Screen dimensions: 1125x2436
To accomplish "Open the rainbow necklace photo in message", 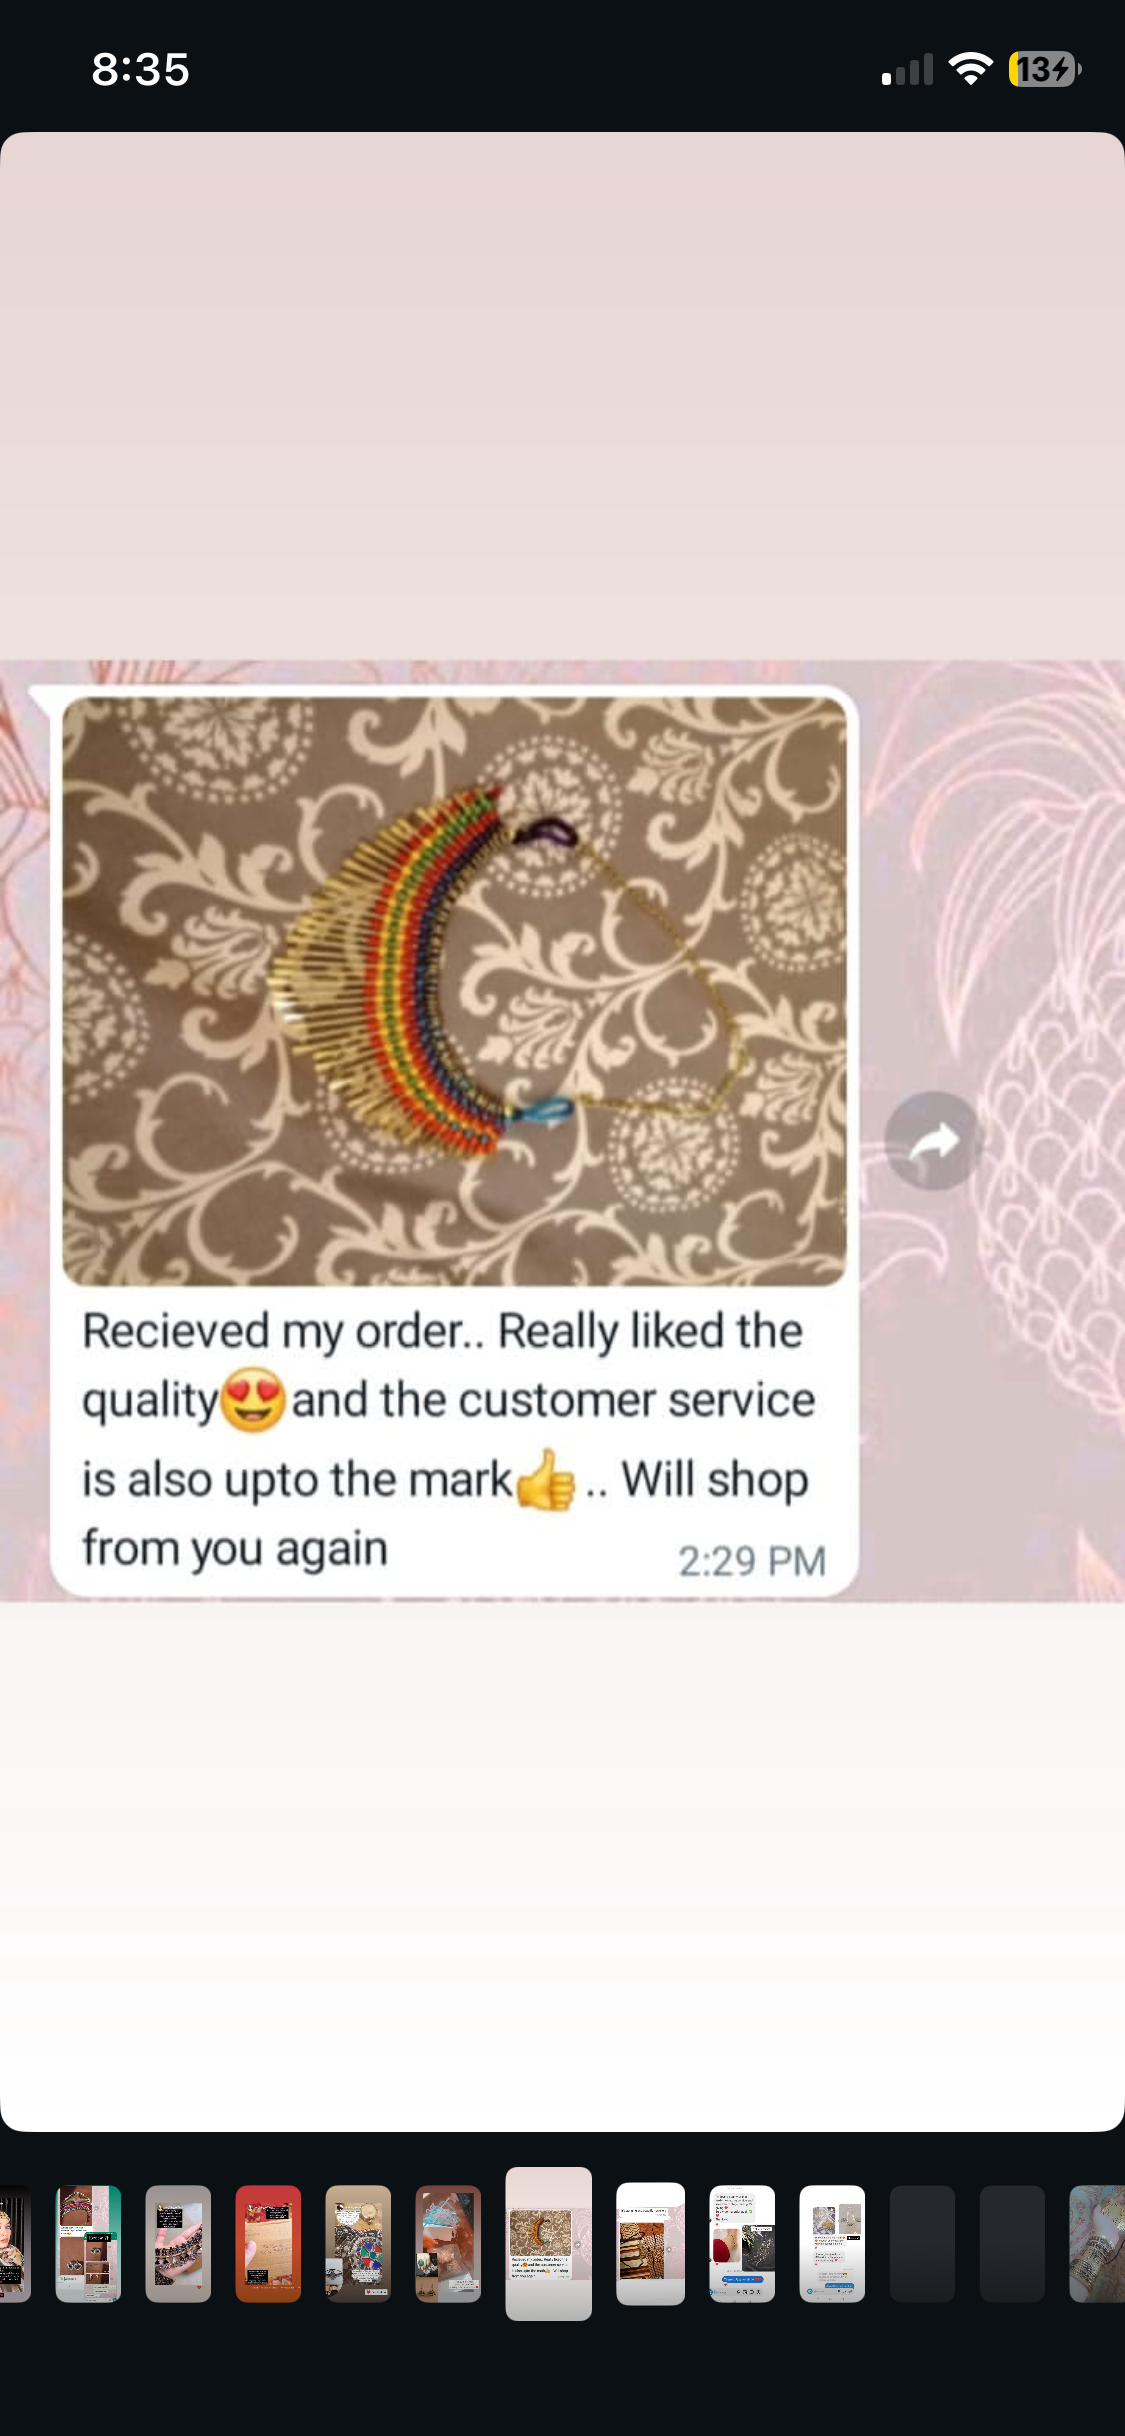I will (454, 991).
